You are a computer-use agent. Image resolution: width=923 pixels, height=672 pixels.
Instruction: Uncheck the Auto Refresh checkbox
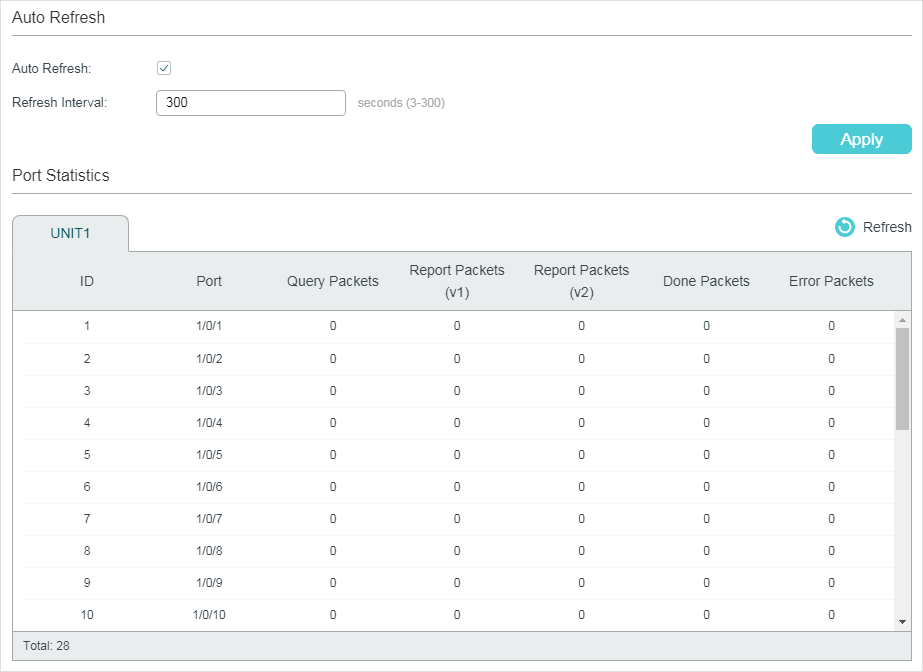tap(165, 69)
